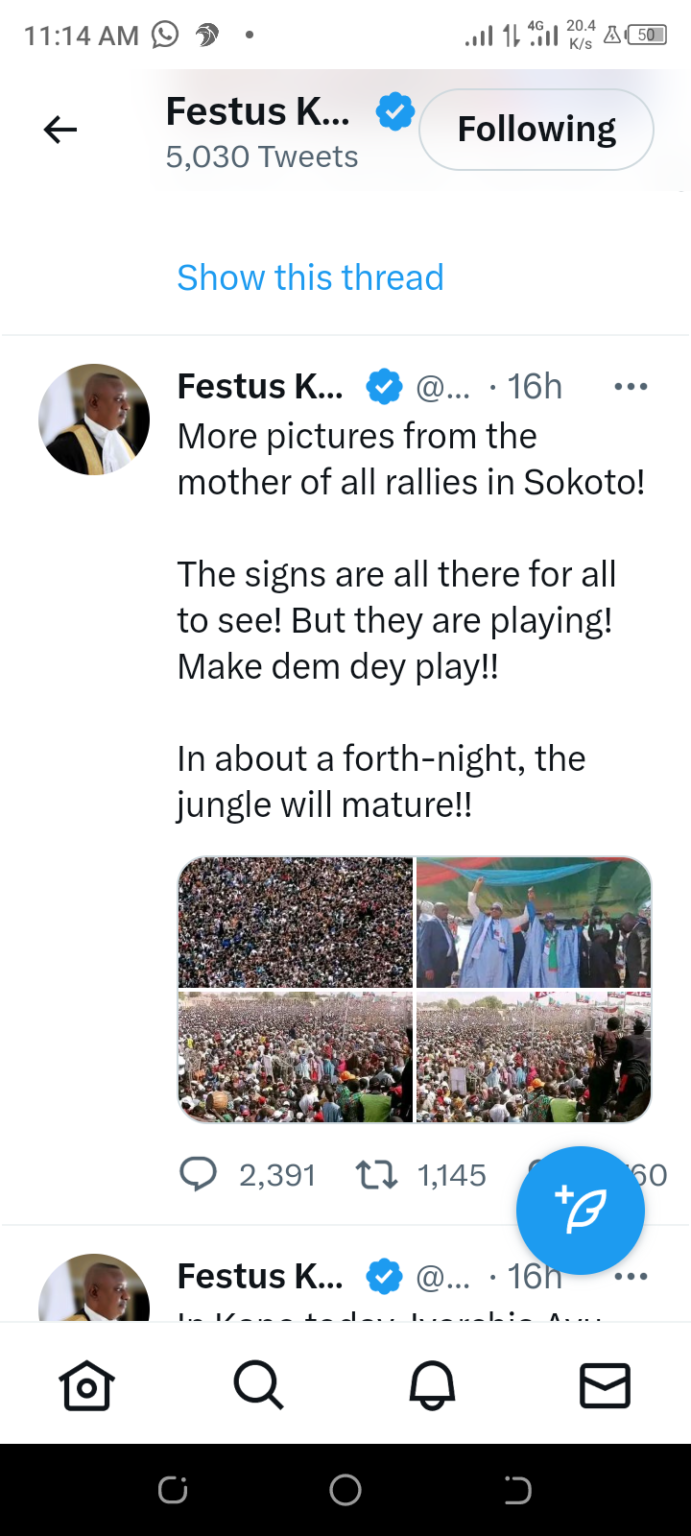Open Festus K... name on Sokoto tweet
Image resolution: width=691 pixels, height=1536 pixels.
[260, 386]
